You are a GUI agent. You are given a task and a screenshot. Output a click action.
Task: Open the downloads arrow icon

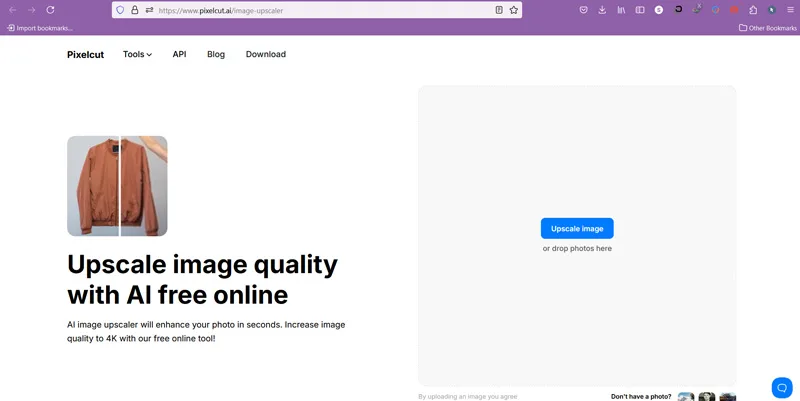pos(602,10)
